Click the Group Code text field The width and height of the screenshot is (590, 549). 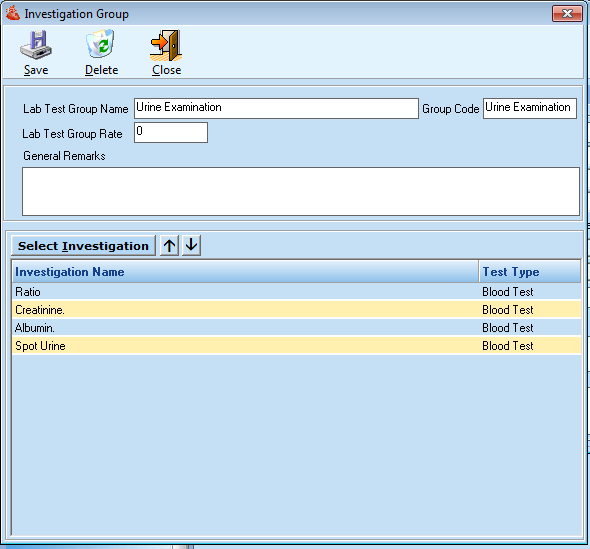tap(530, 108)
